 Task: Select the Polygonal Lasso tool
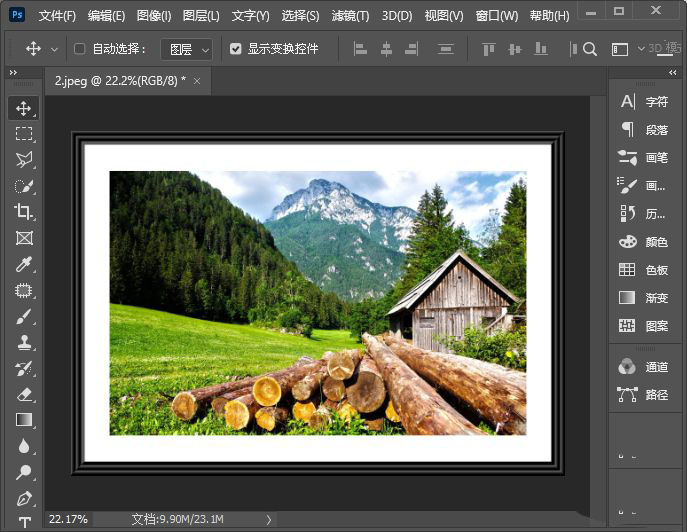[24, 160]
